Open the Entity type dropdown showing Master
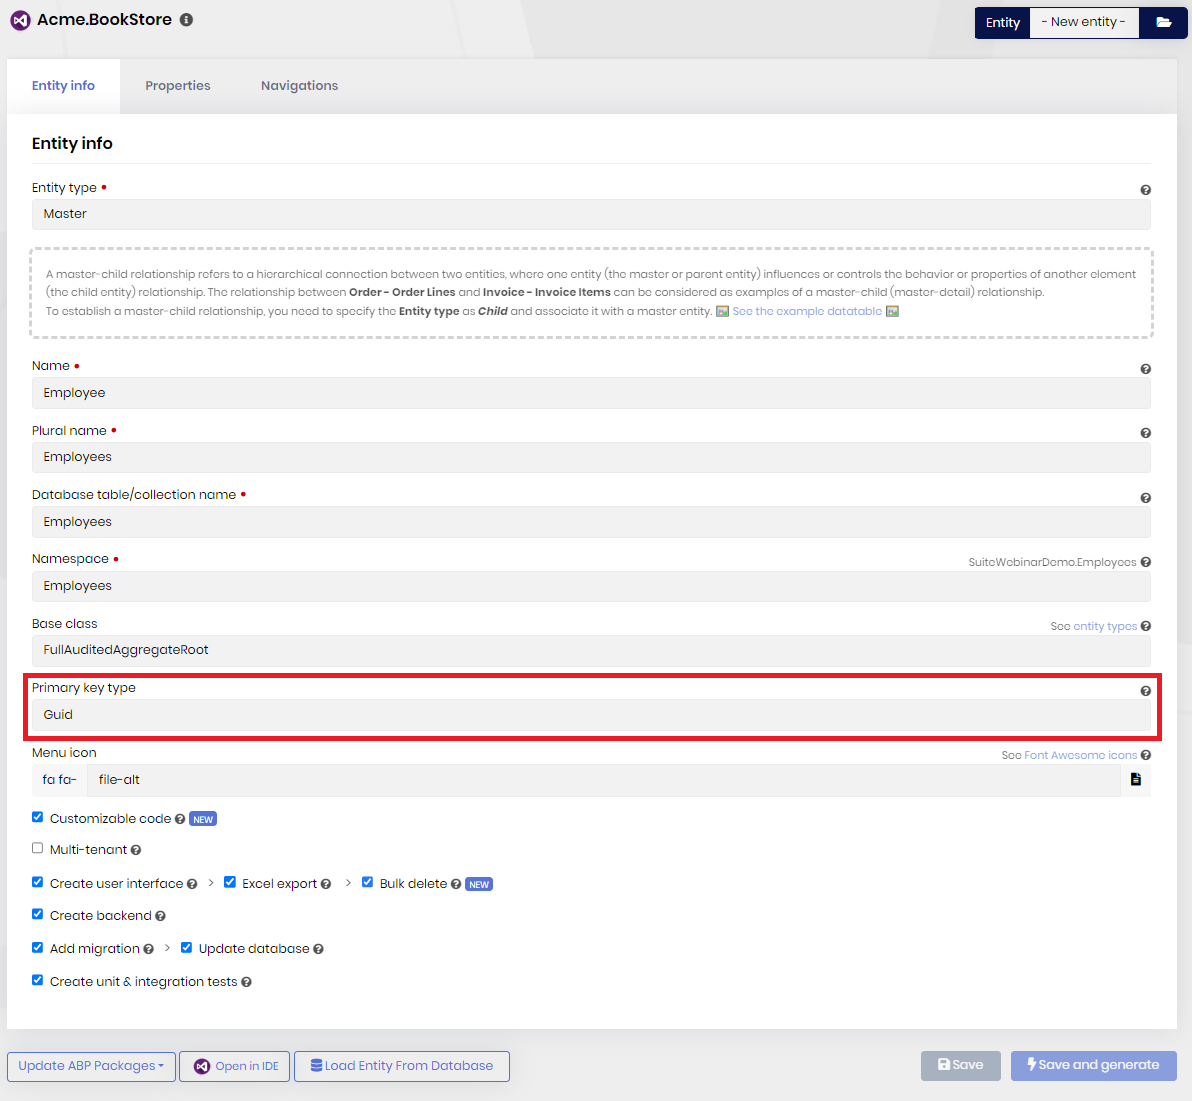This screenshot has width=1192, height=1101. pos(591,213)
